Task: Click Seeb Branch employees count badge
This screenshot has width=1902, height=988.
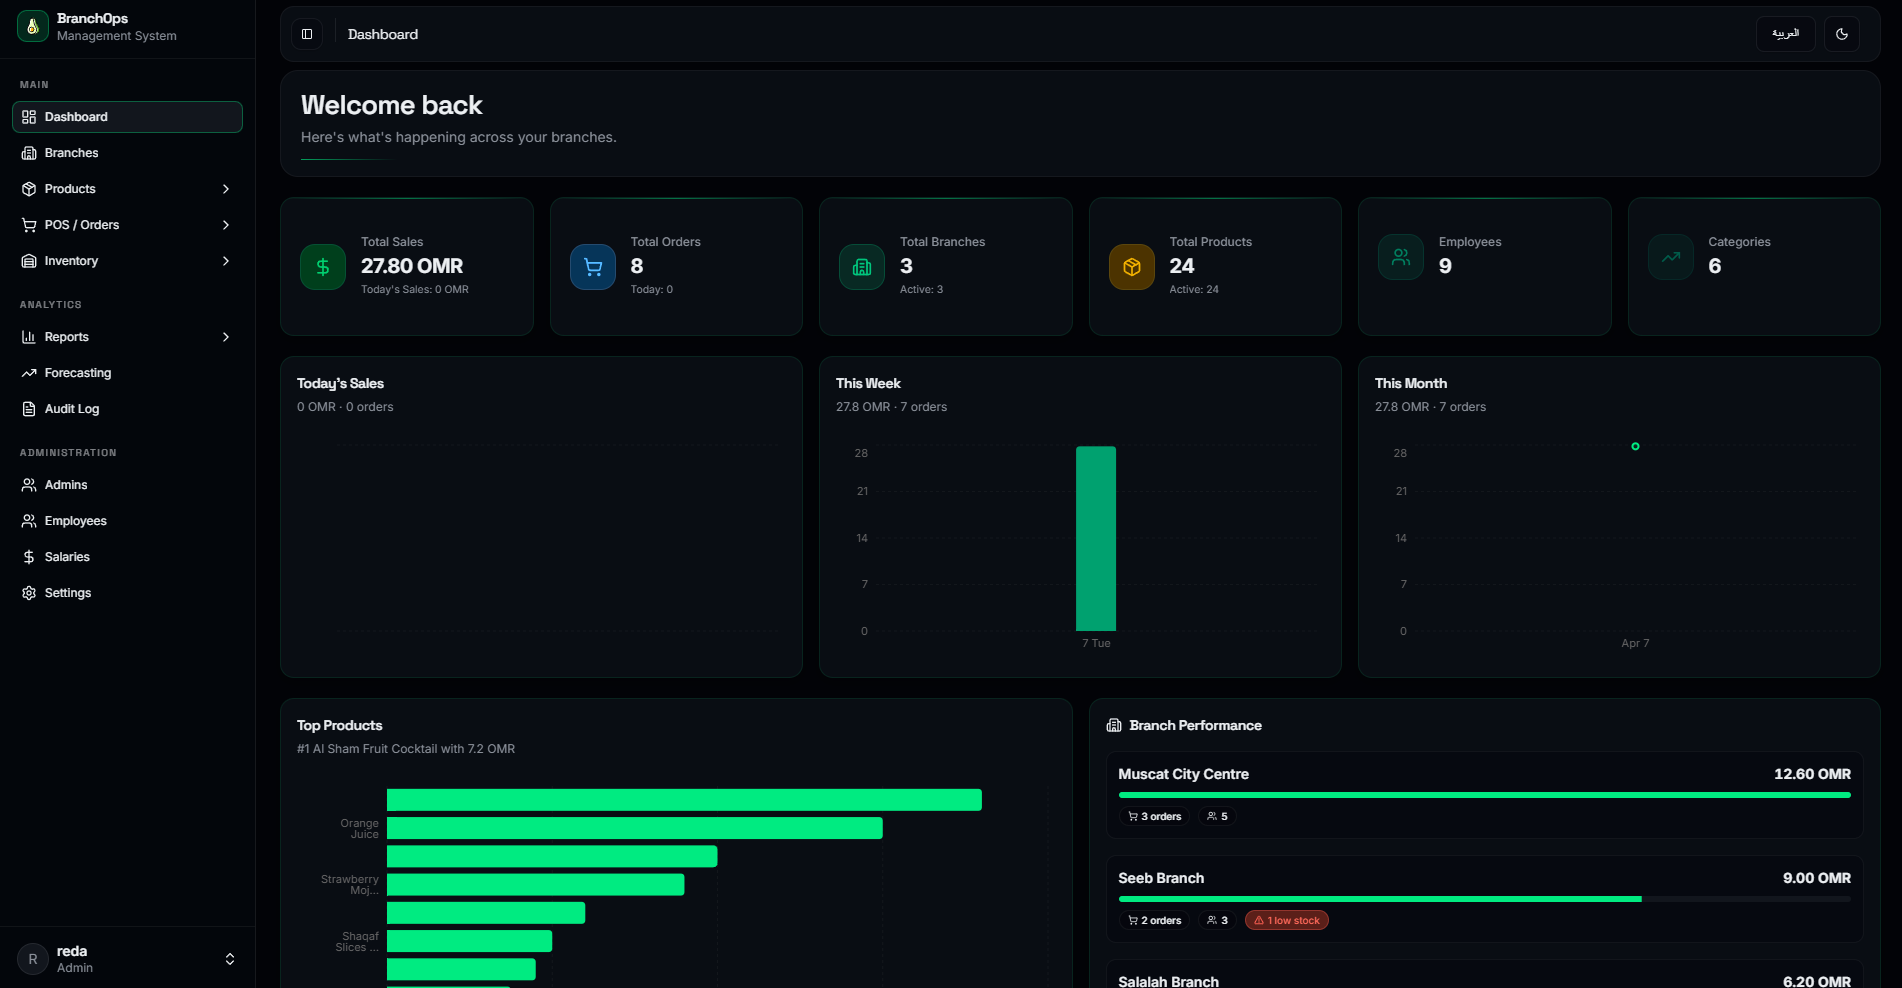Action: [x=1217, y=920]
